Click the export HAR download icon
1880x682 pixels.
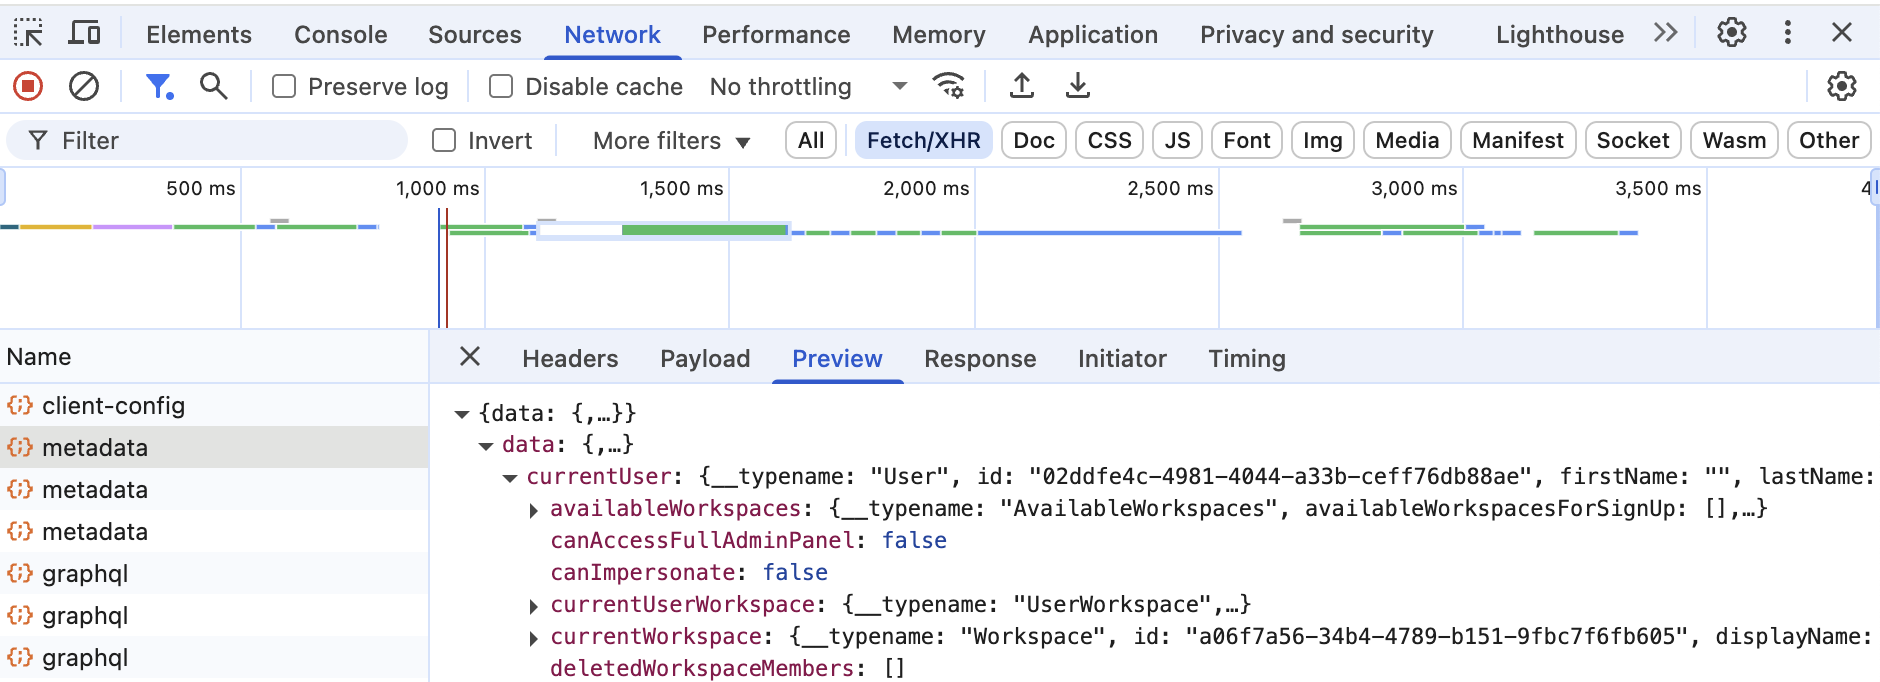coord(1077,87)
